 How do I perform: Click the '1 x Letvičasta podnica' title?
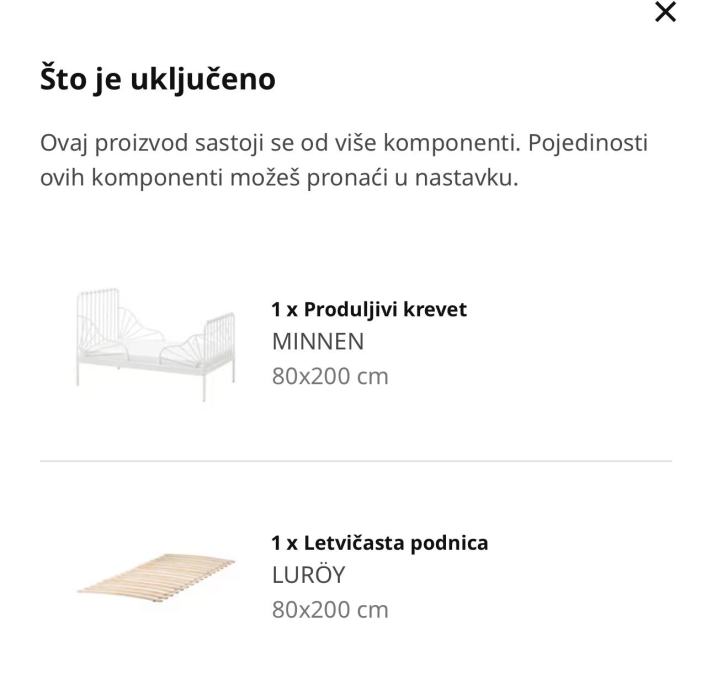point(380,543)
